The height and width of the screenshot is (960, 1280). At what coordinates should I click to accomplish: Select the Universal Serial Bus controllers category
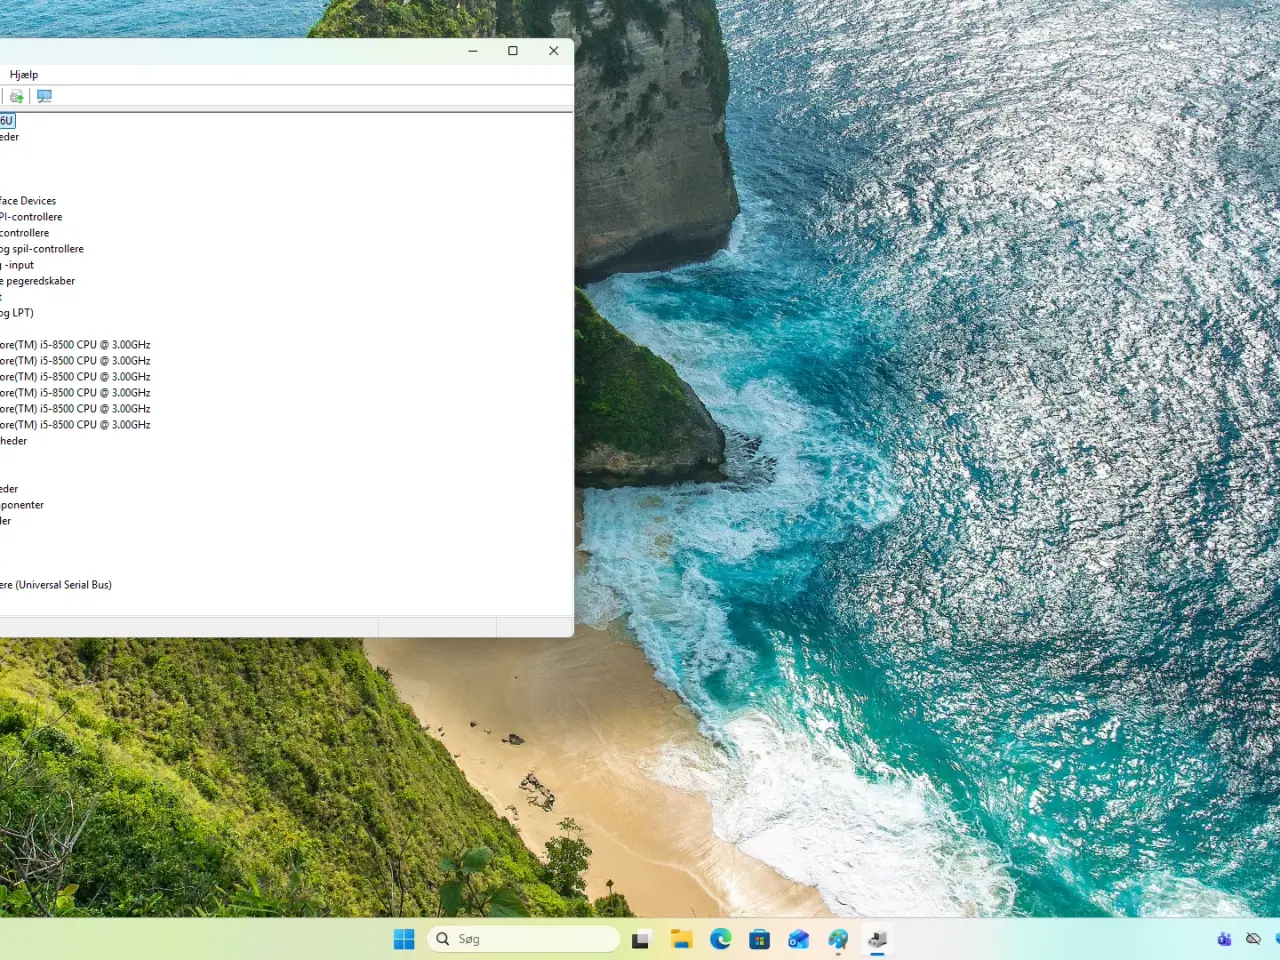click(x=57, y=584)
